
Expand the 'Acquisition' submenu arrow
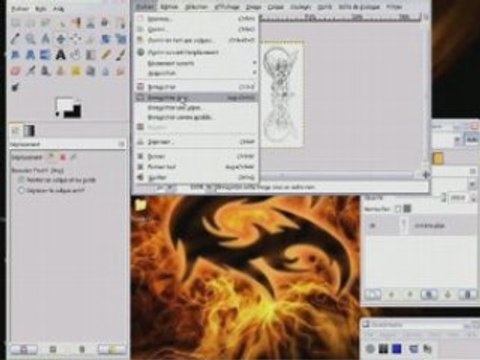click(254, 72)
